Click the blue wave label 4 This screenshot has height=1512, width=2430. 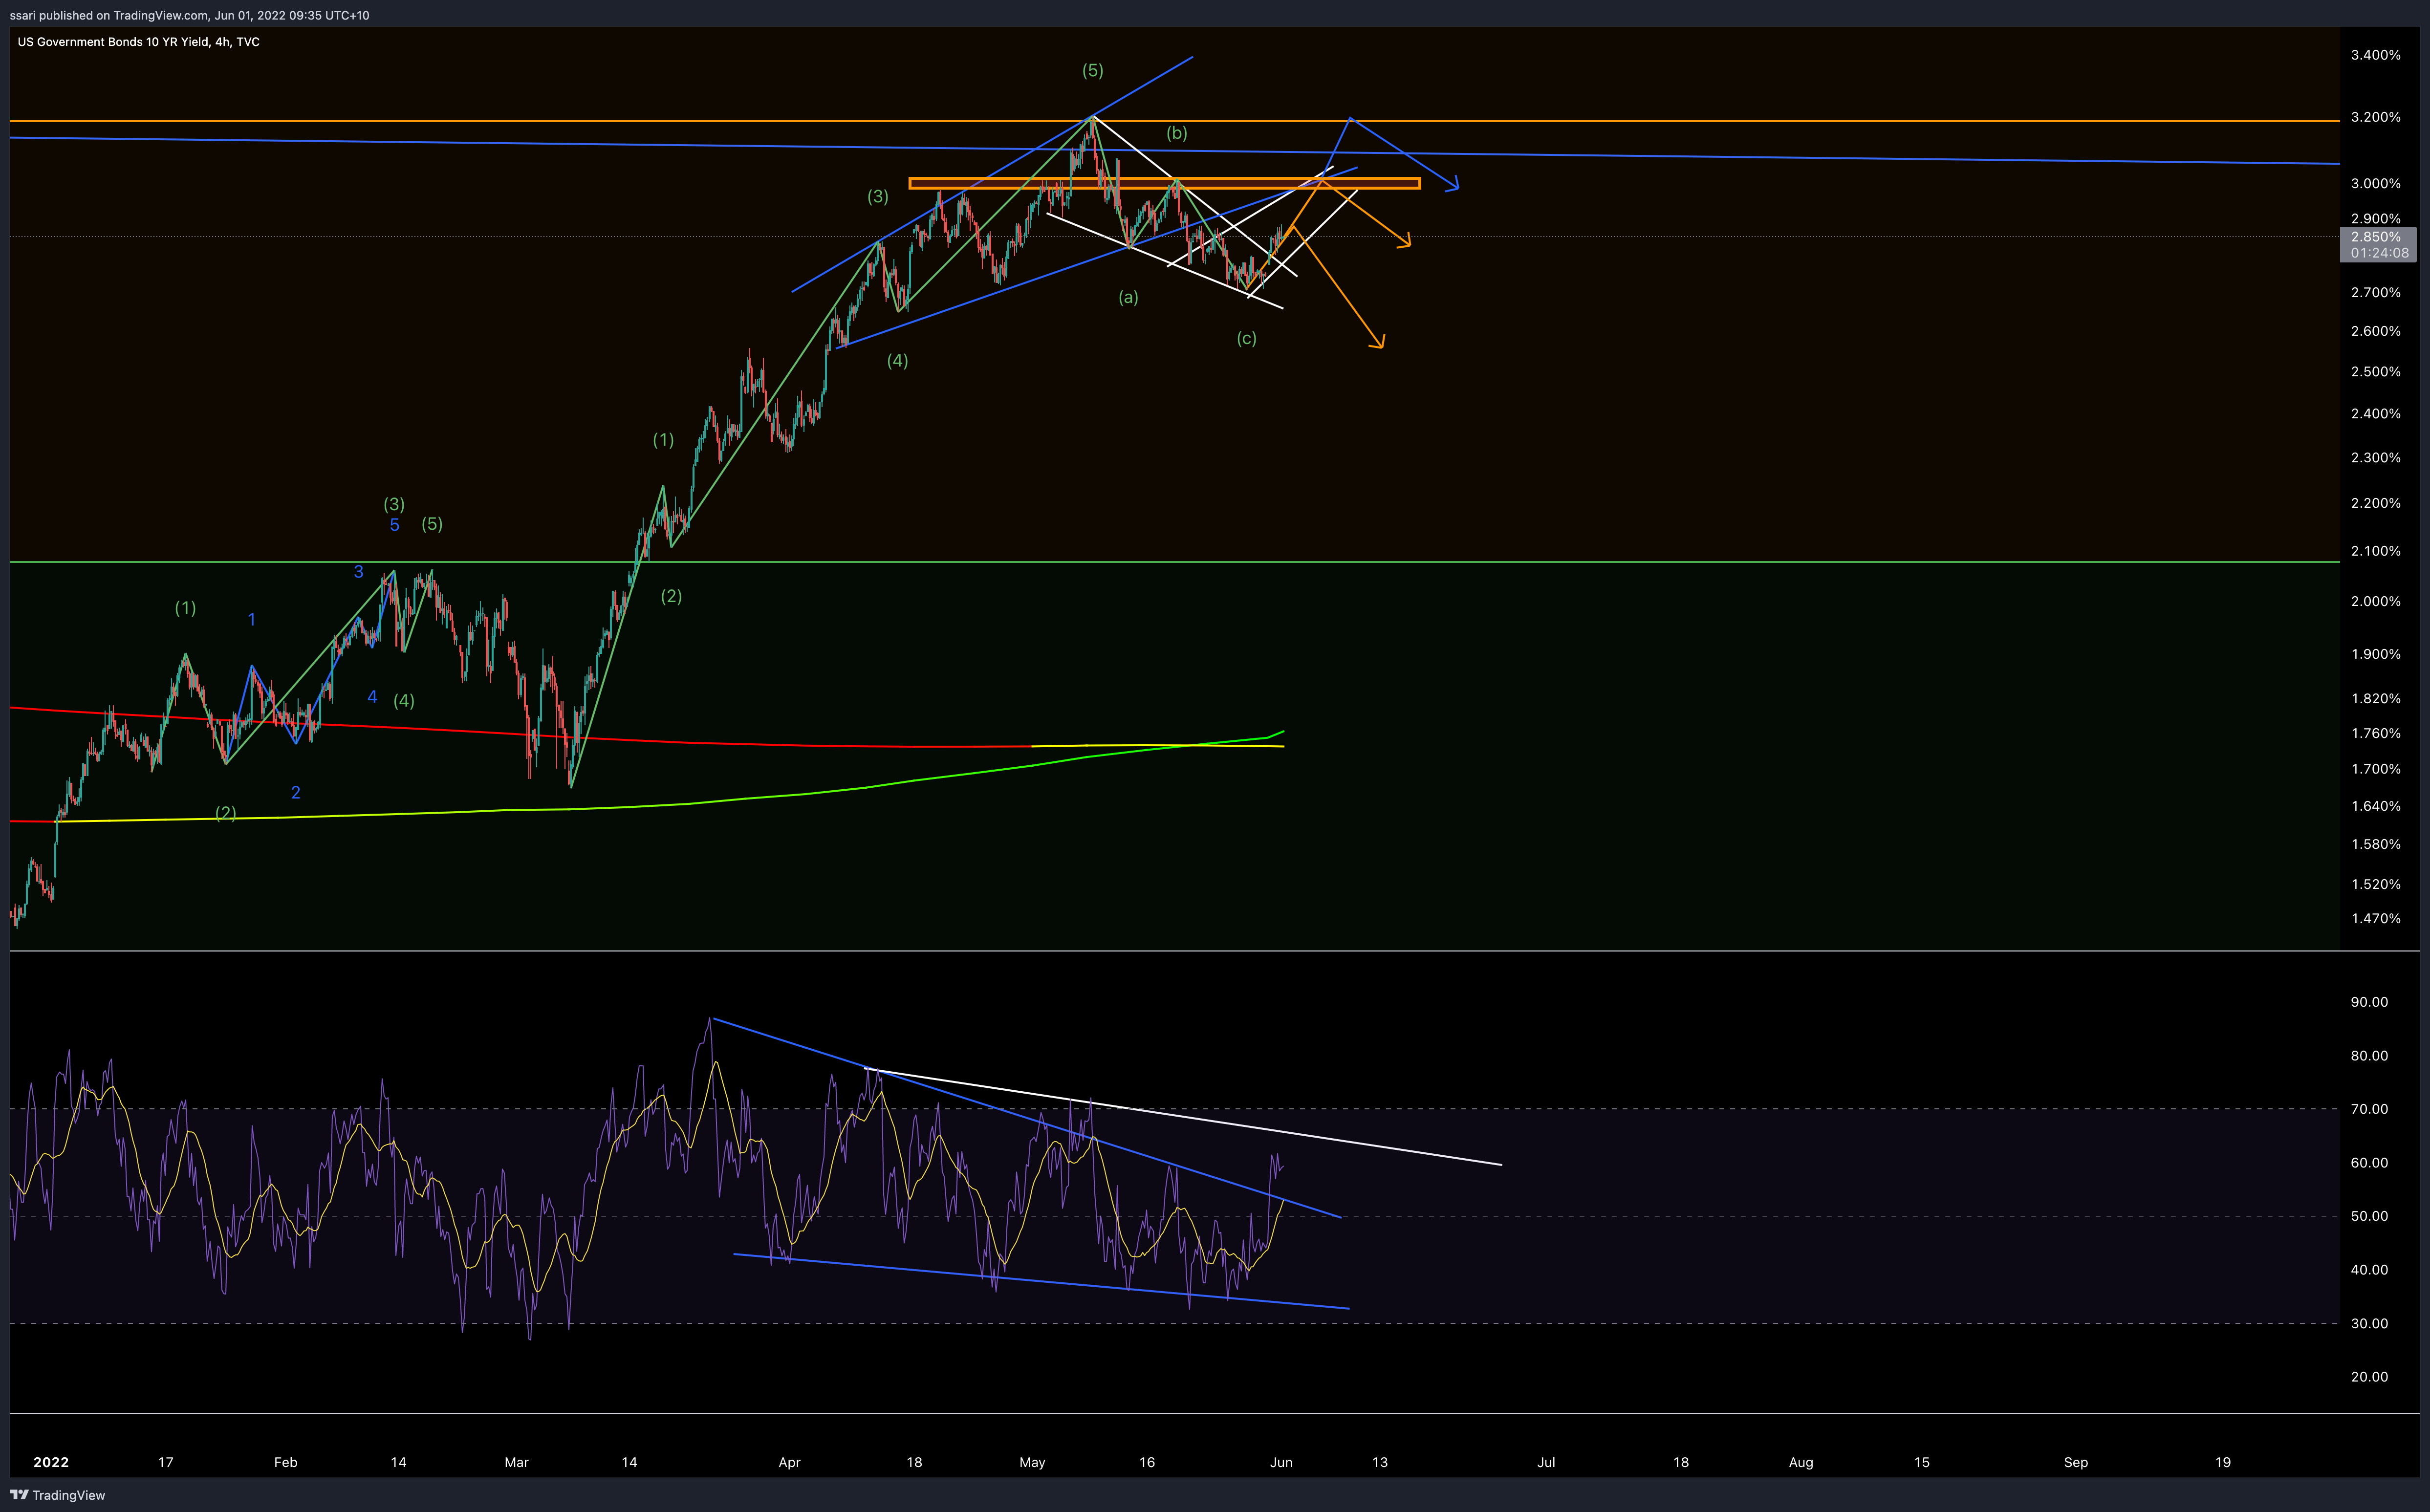pos(372,697)
